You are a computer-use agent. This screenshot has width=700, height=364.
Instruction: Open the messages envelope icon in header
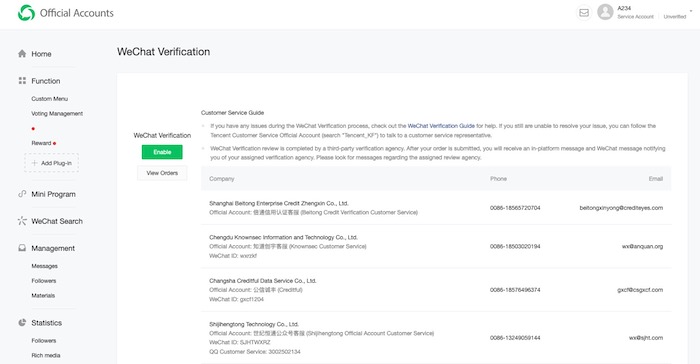pyautogui.click(x=584, y=13)
